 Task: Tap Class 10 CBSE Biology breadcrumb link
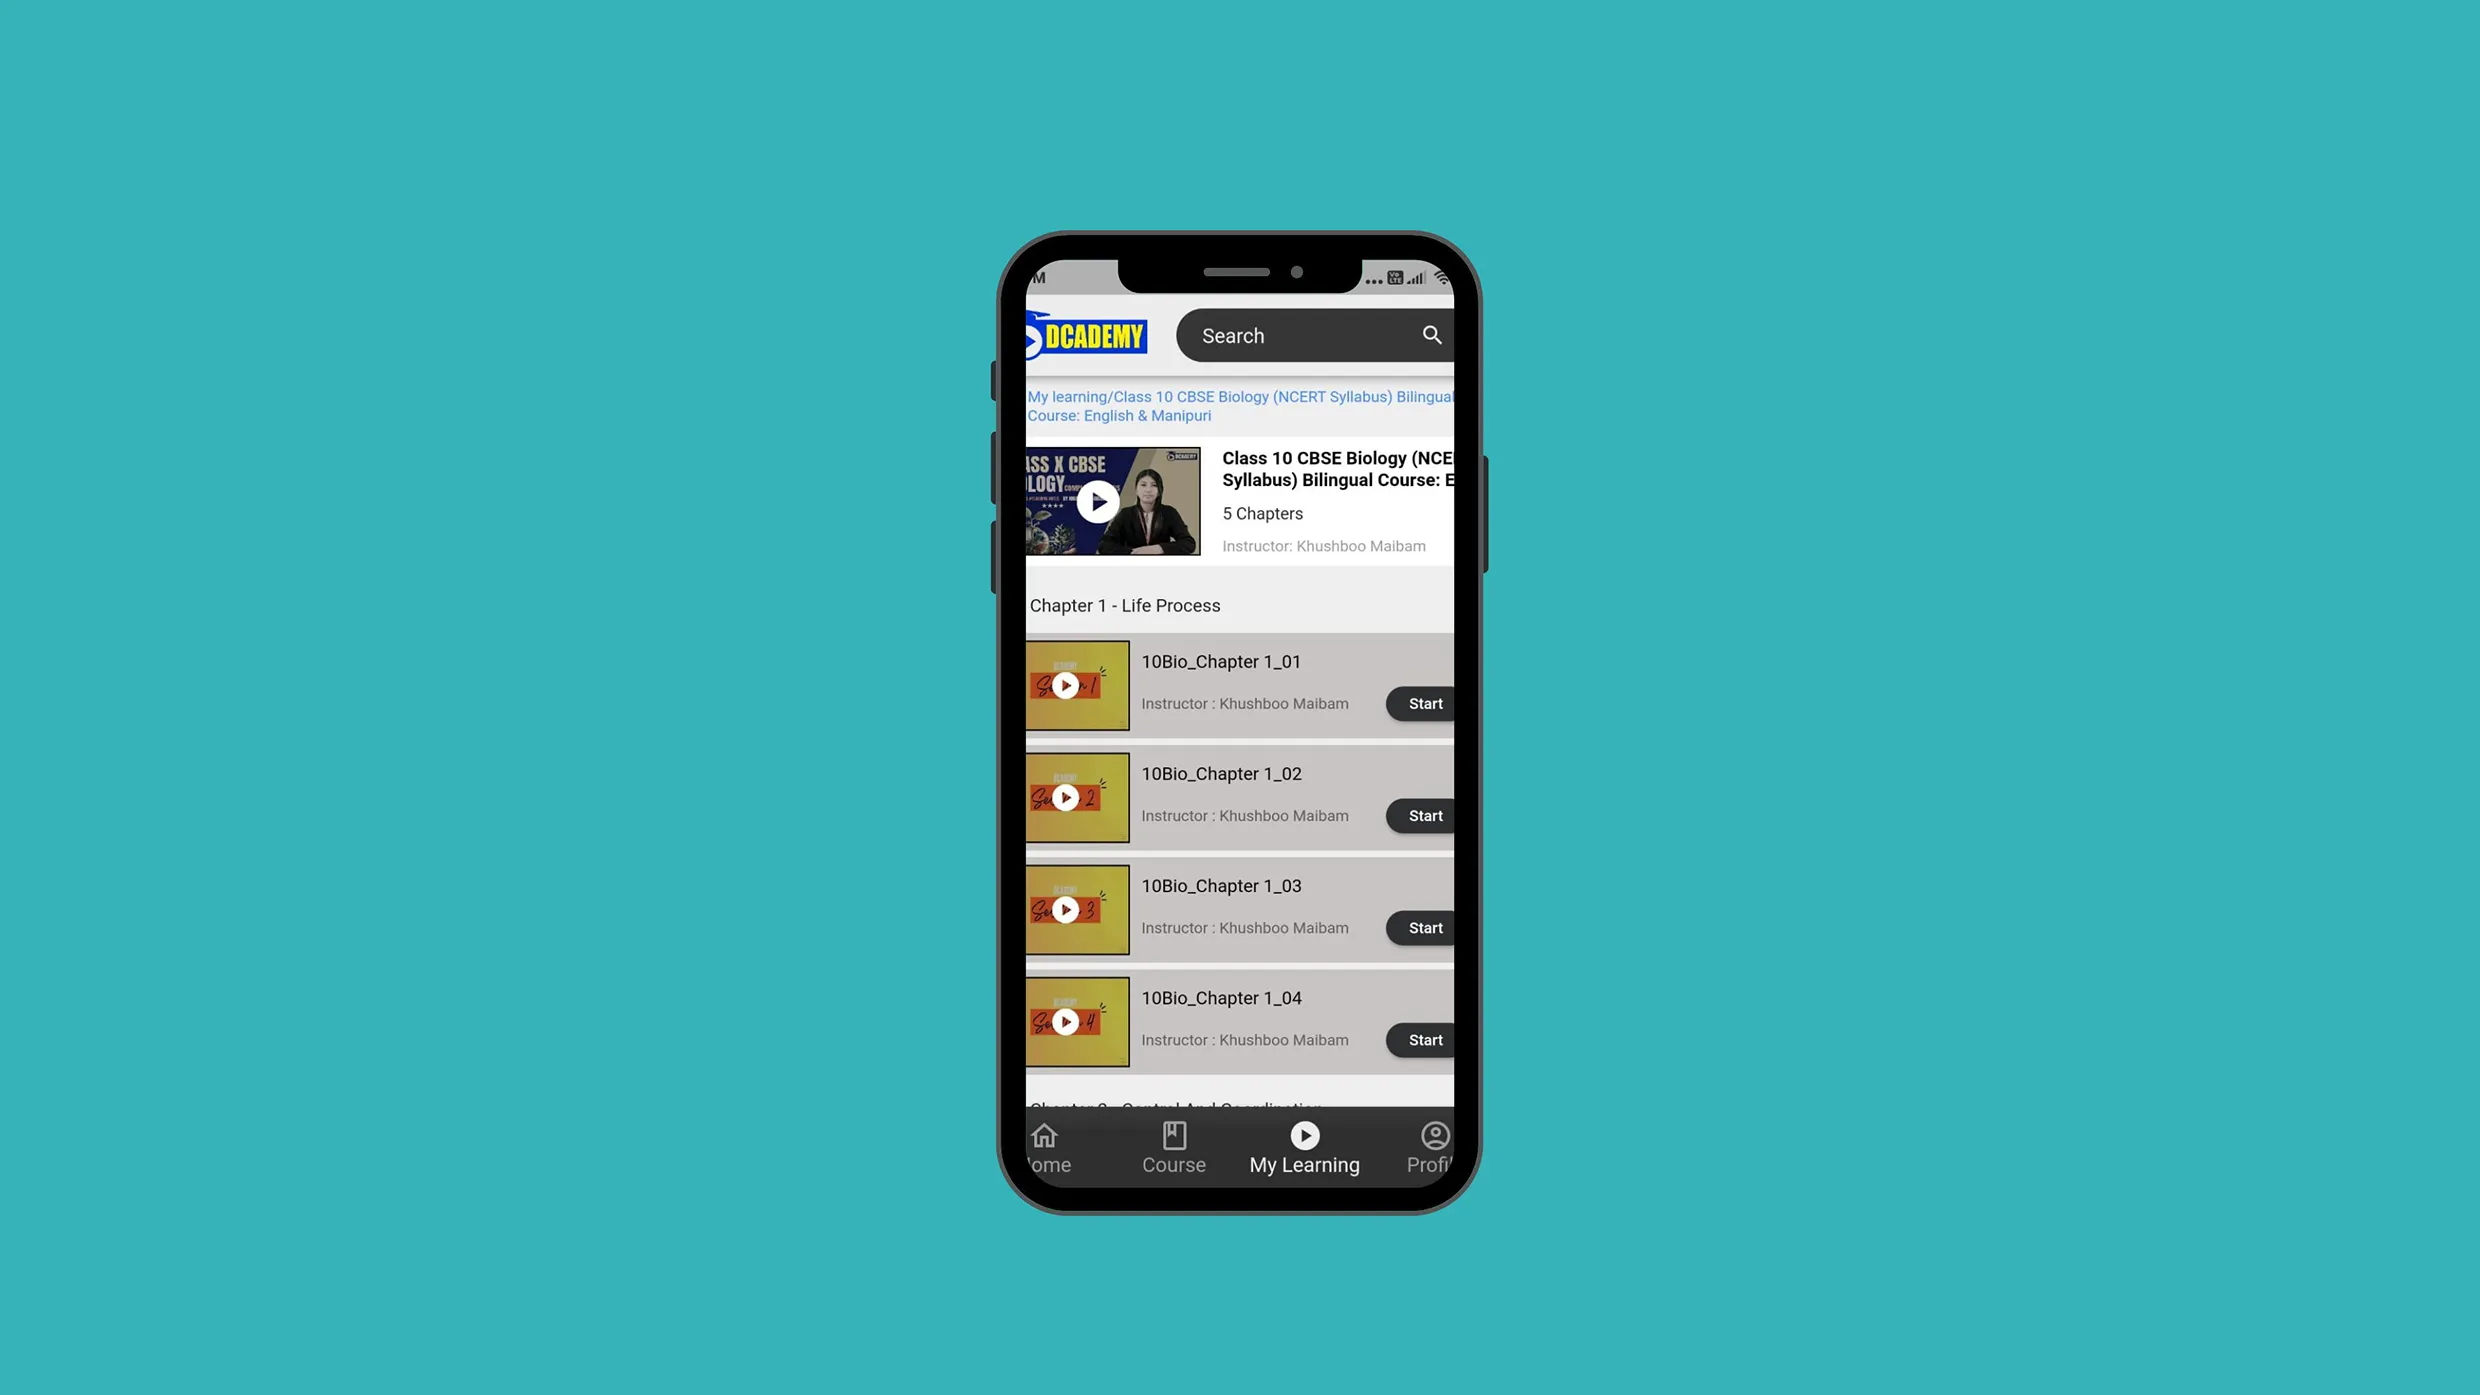coord(1240,405)
